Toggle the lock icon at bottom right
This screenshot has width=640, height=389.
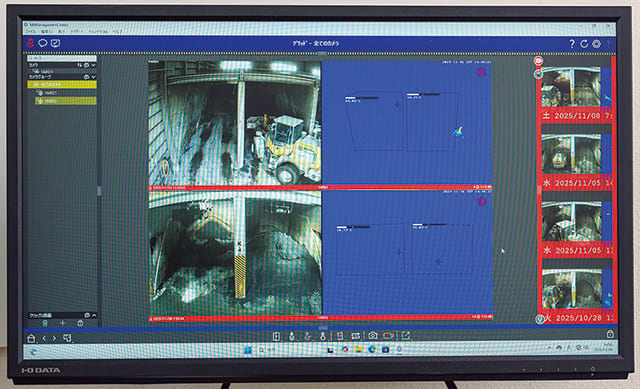610,334
